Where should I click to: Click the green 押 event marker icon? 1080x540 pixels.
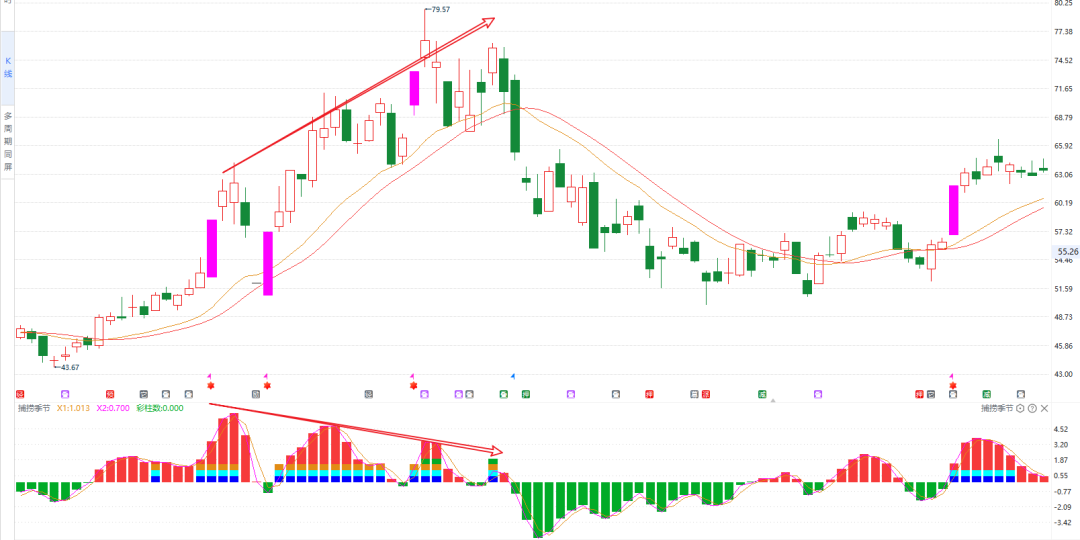pyautogui.click(x=526, y=394)
